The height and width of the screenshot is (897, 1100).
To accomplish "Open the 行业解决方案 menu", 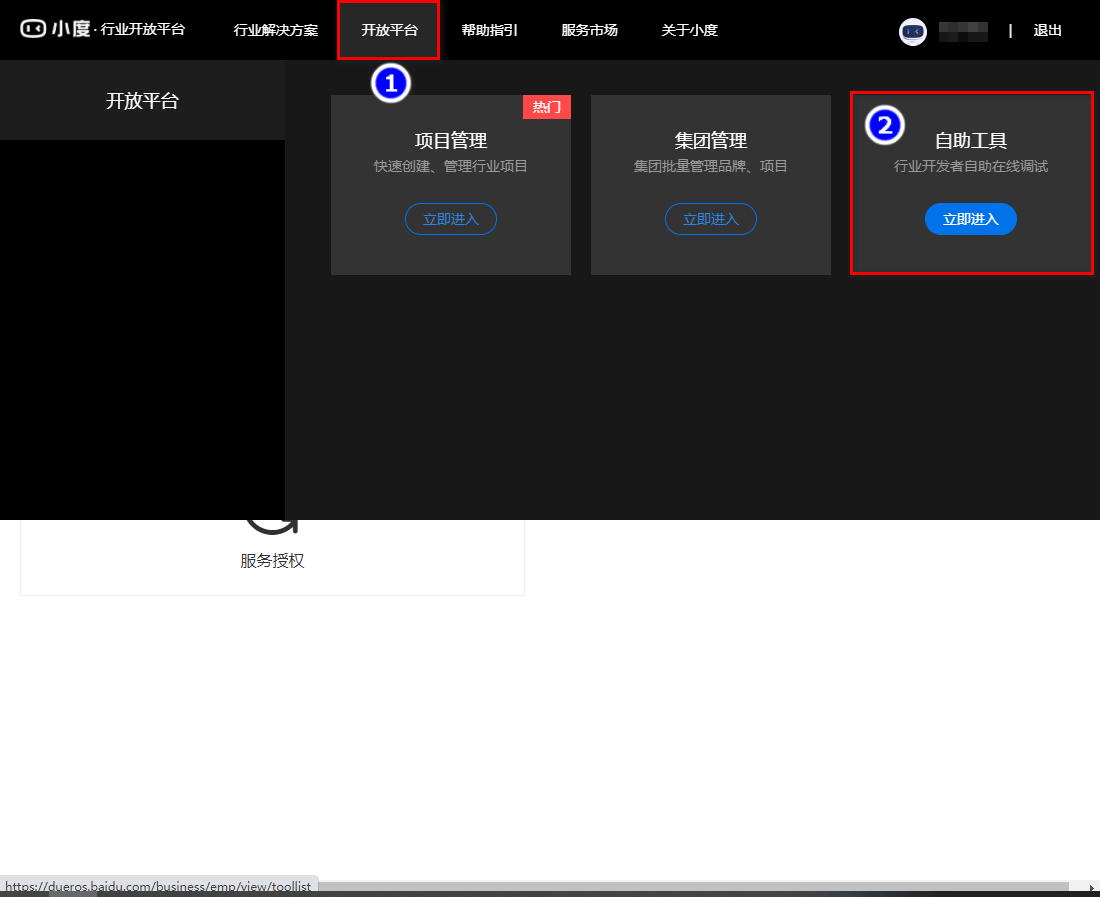I will pyautogui.click(x=275, y=30).
